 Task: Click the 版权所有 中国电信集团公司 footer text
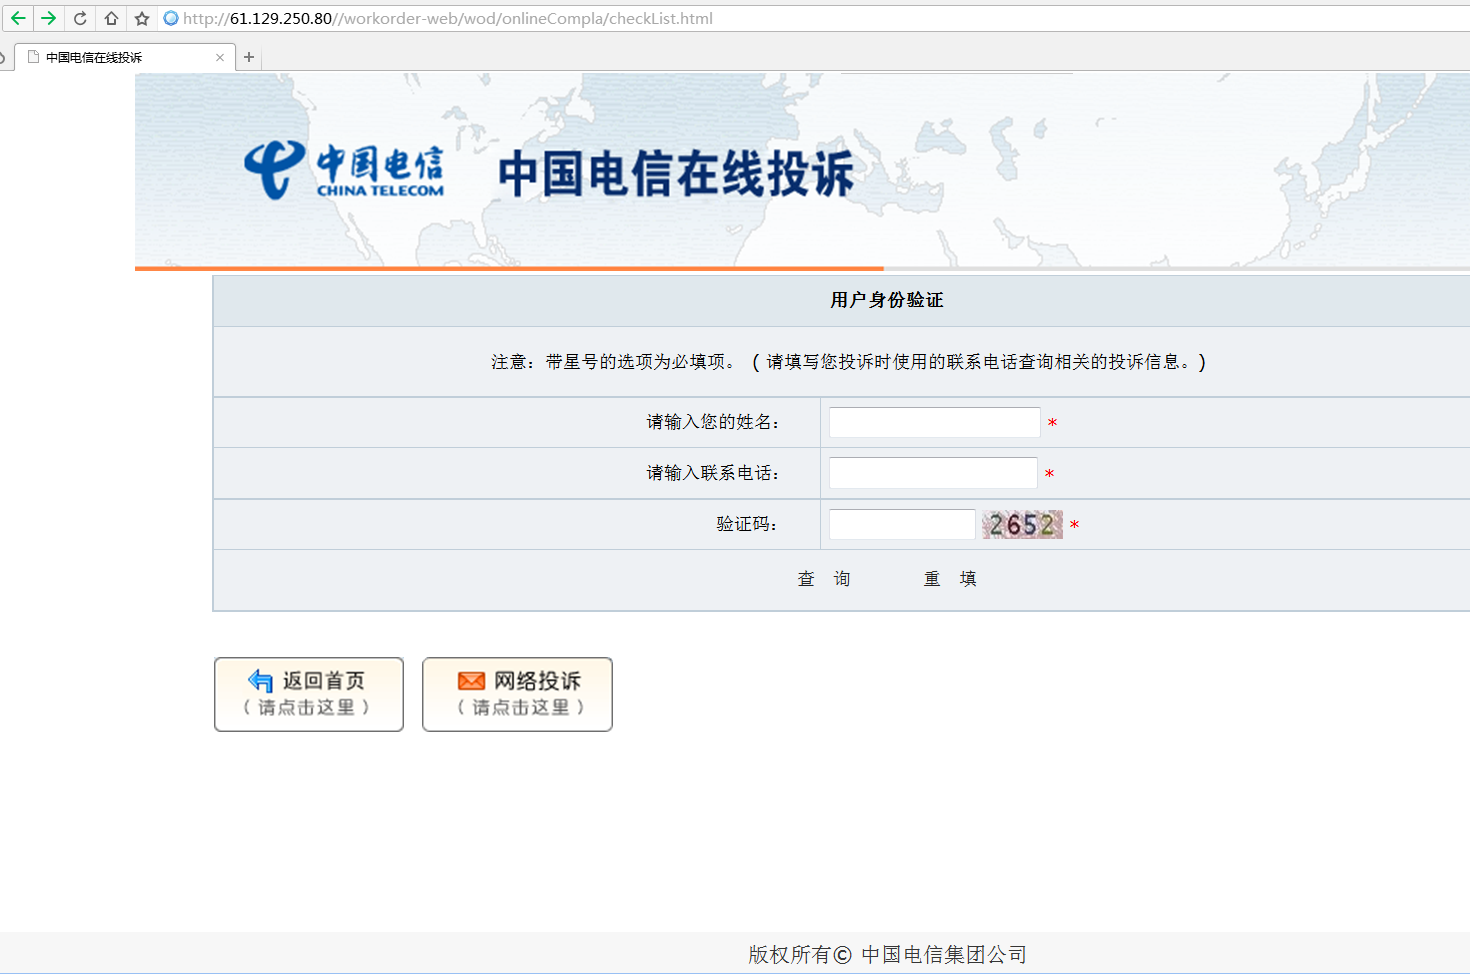click(888, 955)
